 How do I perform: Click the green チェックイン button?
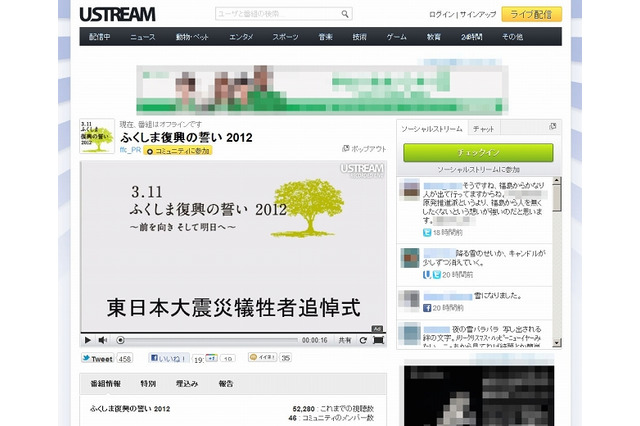click(478, 152)
